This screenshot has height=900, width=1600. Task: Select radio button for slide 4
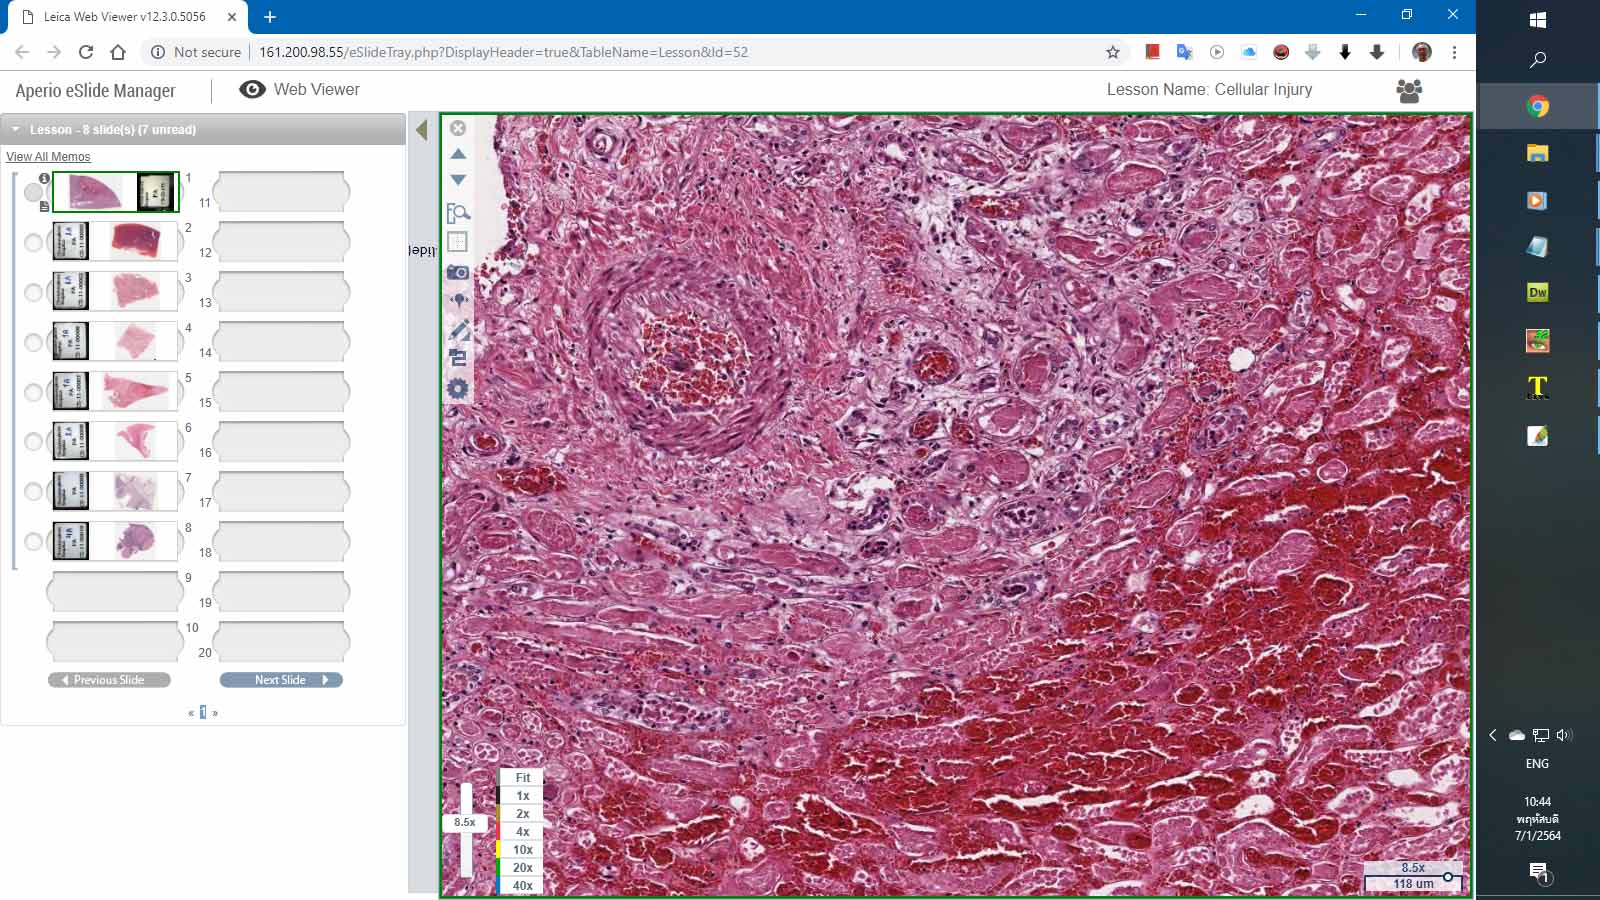(x=33, y=342)
